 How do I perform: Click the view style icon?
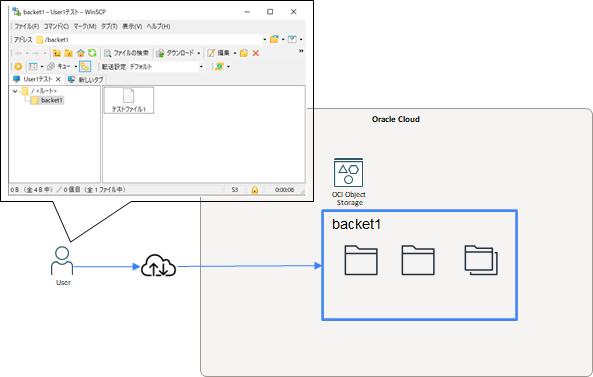click(x=33, y=67)
